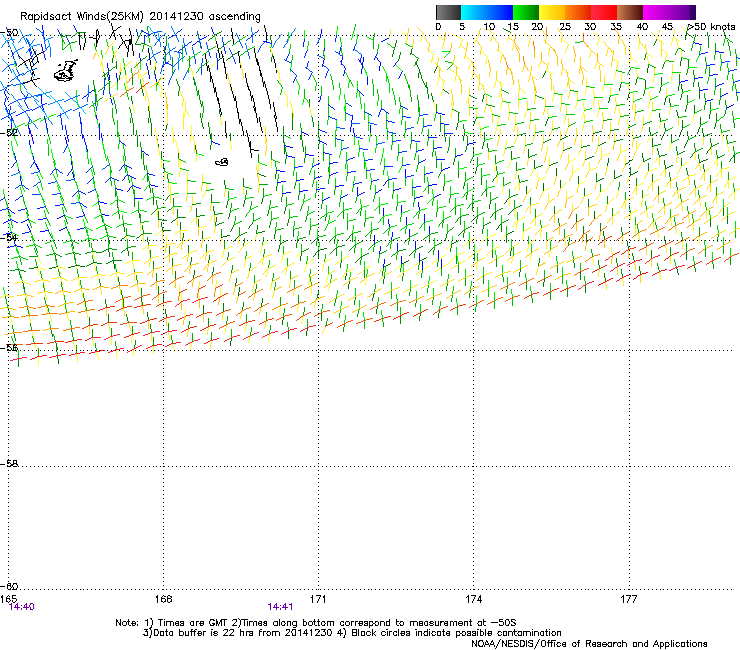Click the 'NOAA/NESDIS/Office of Research and Applications' credit
The height and width of the screenshot is (650, 740).
[589, 644]
